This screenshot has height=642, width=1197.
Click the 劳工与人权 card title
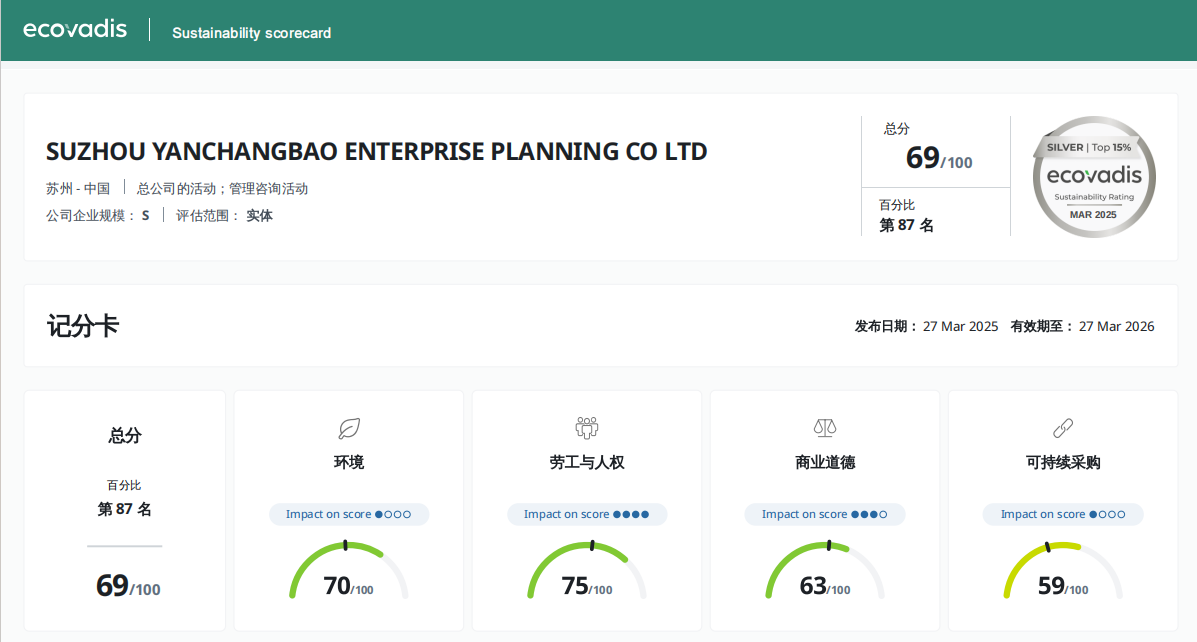point(587,463)
